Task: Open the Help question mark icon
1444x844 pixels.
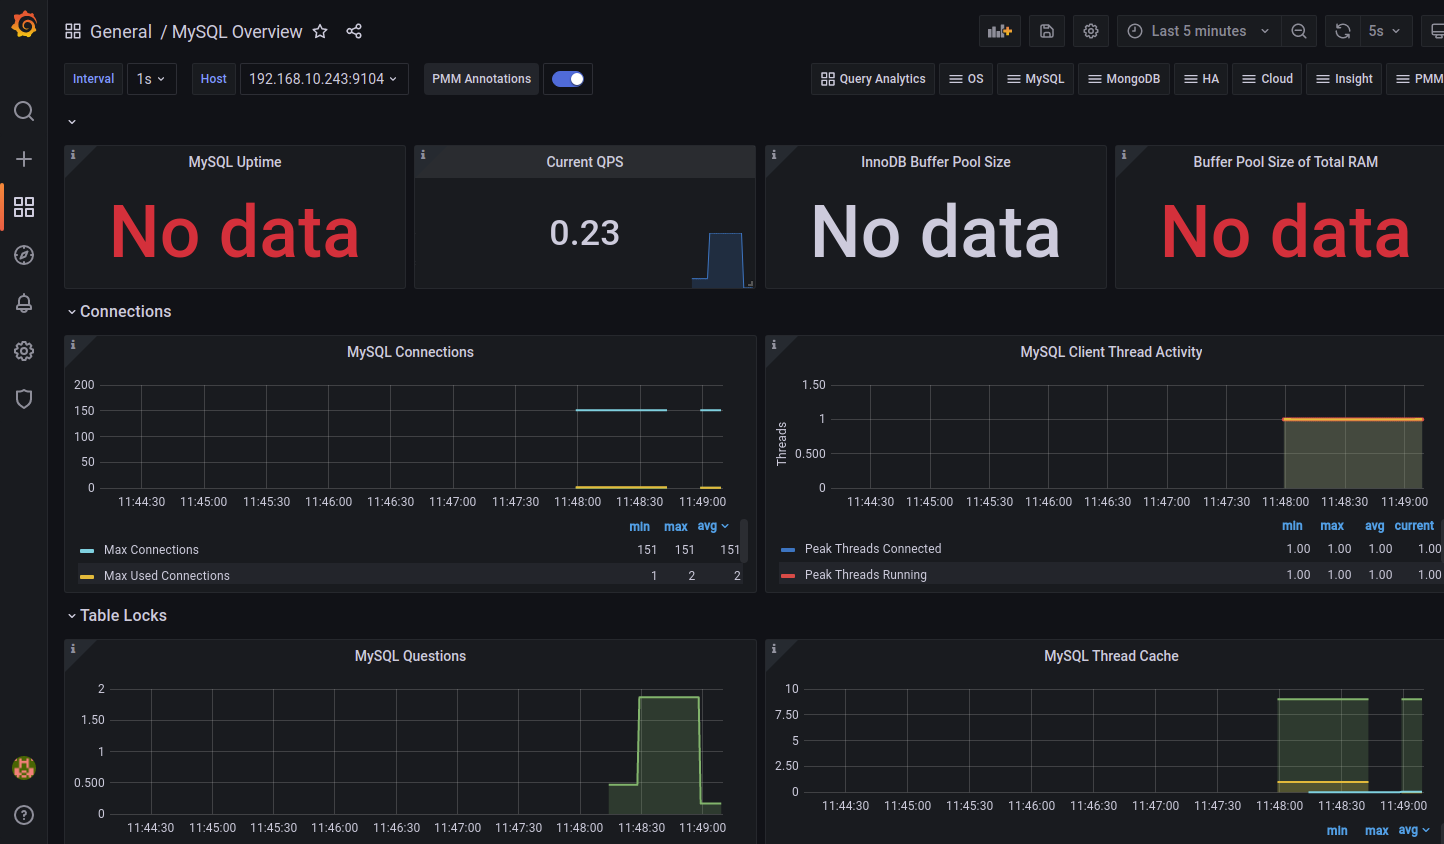Action: [x=24, y=815]
